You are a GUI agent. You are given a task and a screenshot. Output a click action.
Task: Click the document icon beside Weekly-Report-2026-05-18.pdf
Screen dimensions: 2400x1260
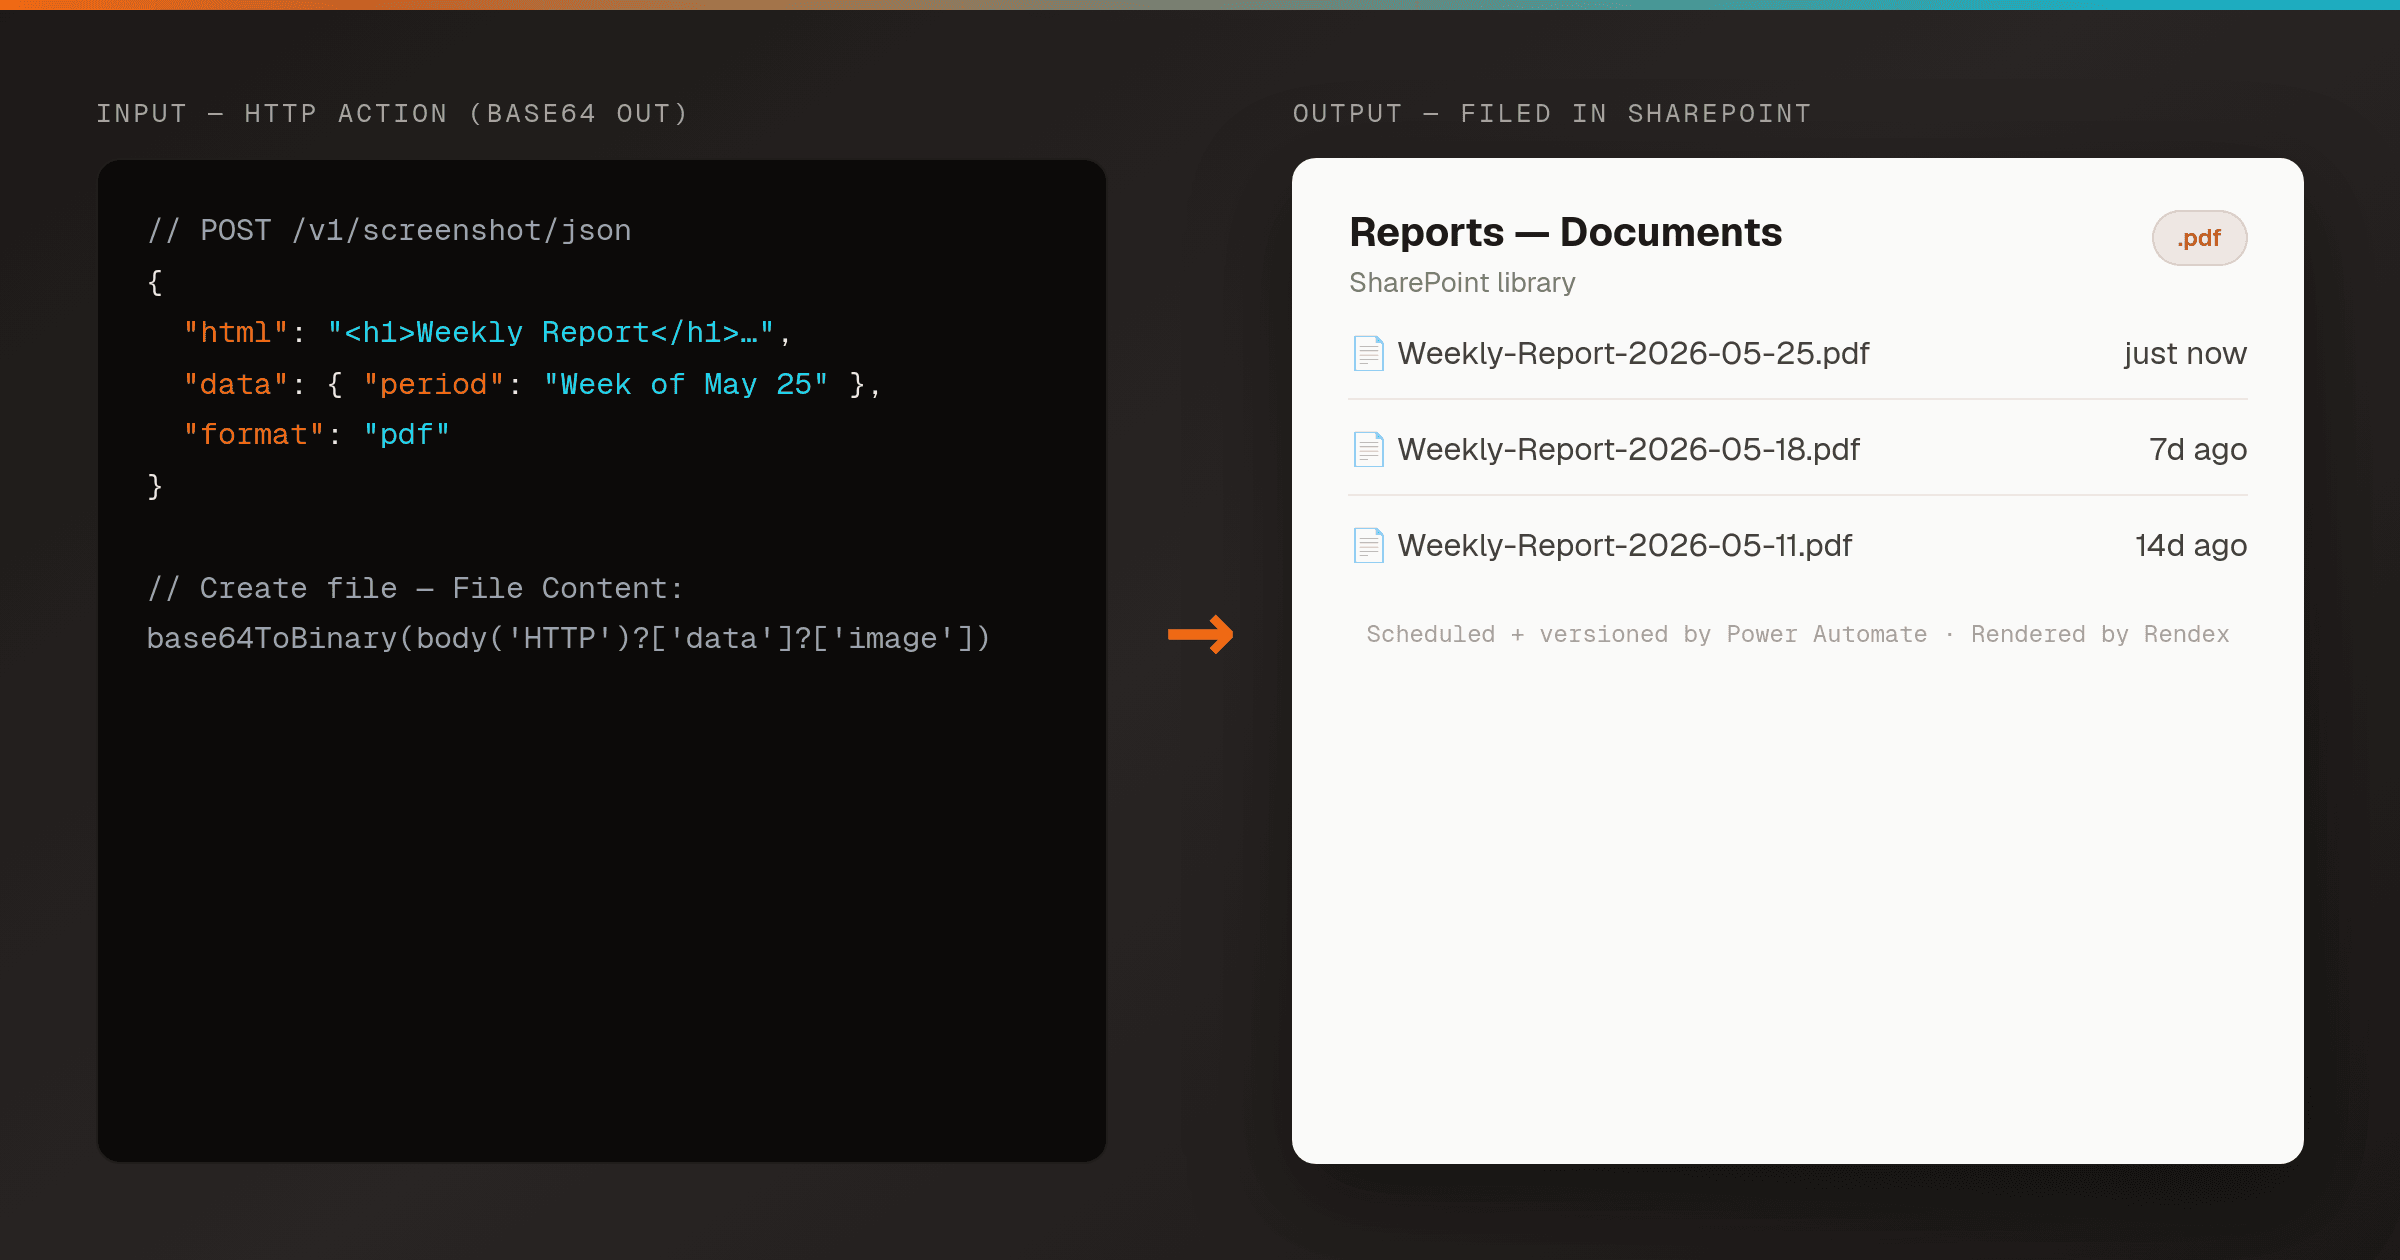click(1368, 449)
